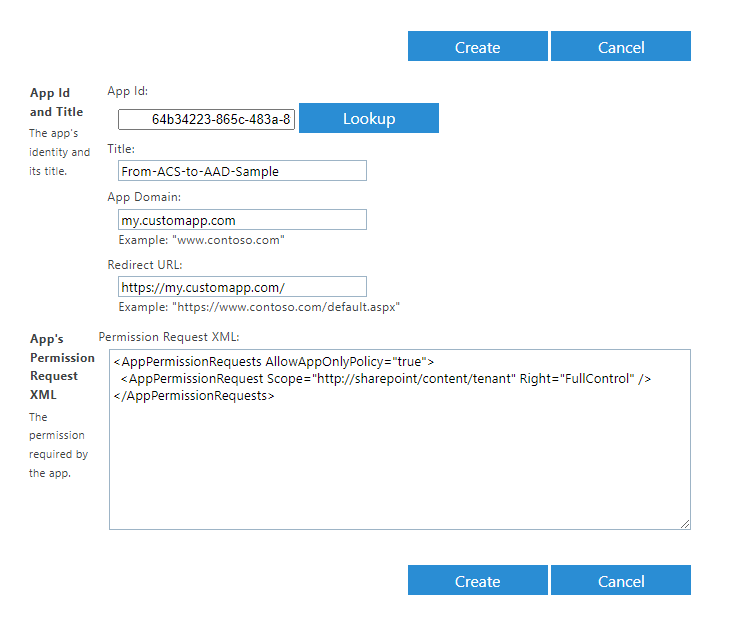The height and width of the screenshot is (628, 741).
Task: Click the Lookup button
Action: click(x=369, y=118)
